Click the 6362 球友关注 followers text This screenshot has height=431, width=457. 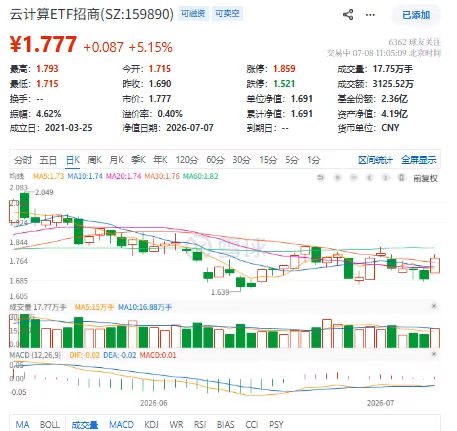pos(414,42)
